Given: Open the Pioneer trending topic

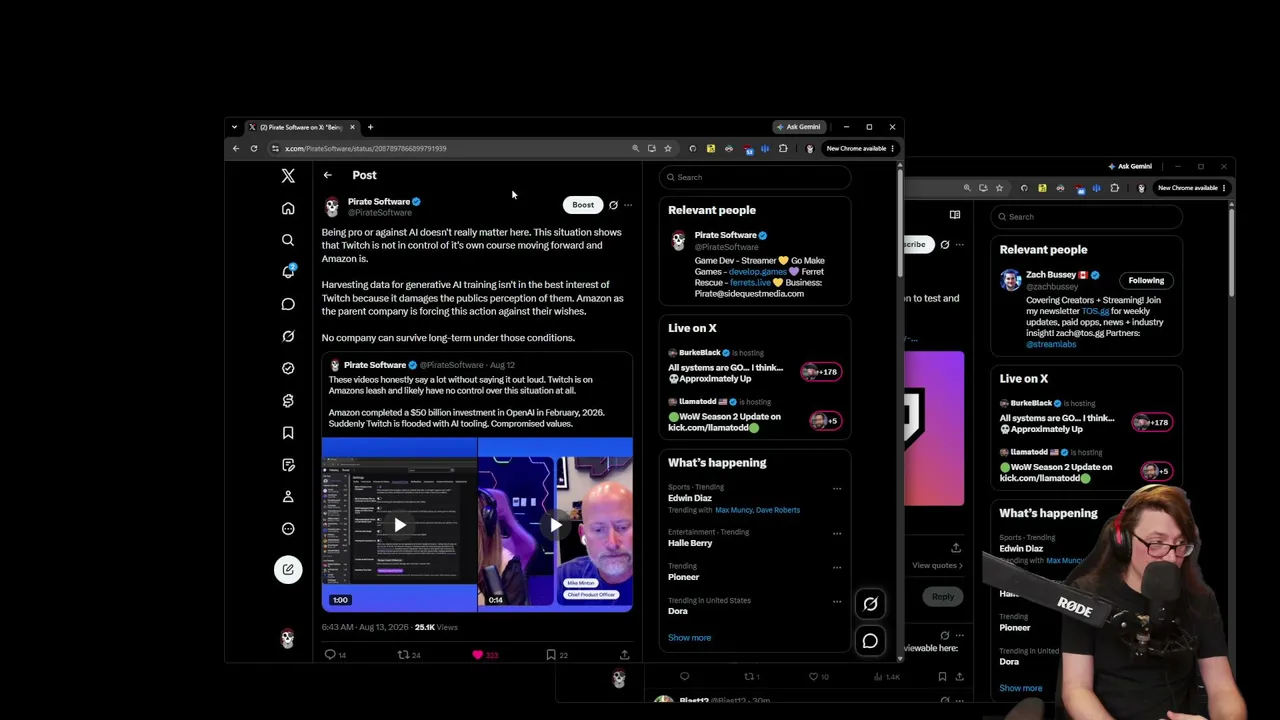Looking at the screenshot, I should (684, 577).
